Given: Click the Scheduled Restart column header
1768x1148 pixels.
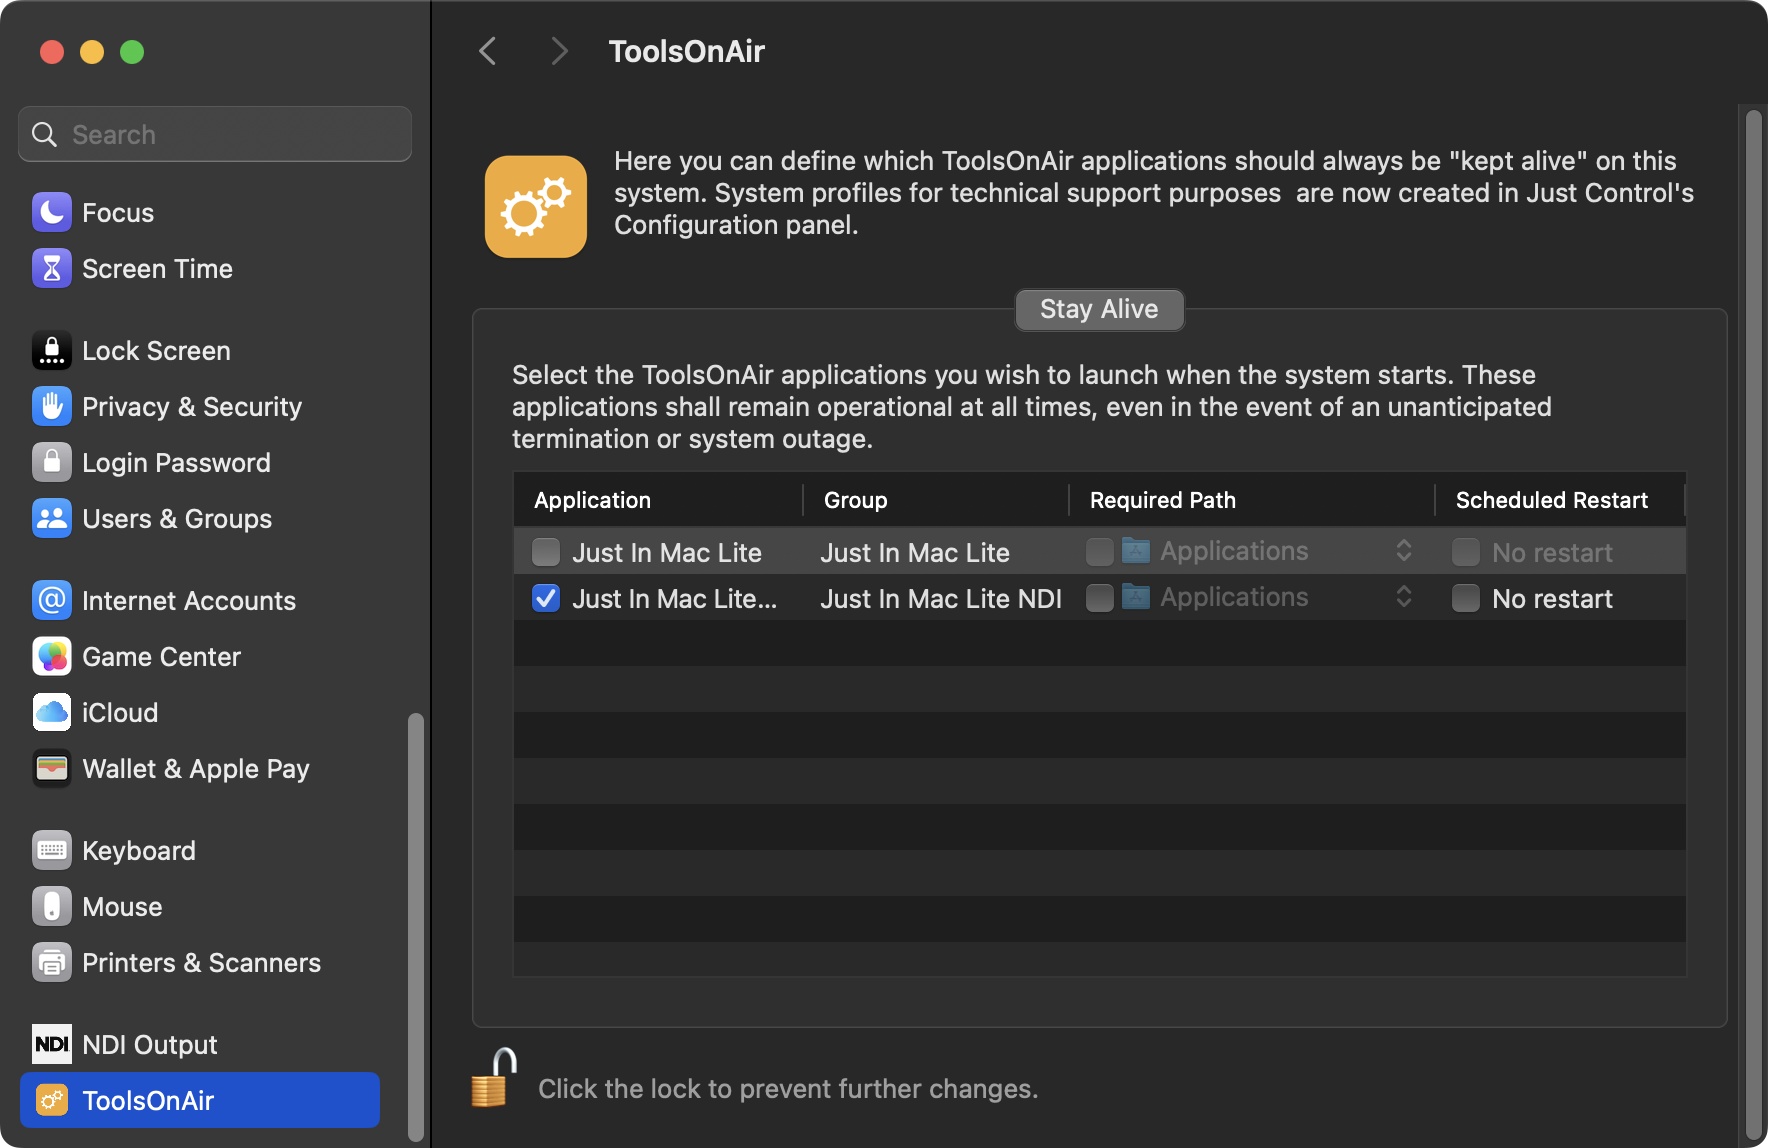Looking at the screenshot, I should click(x=1560, y=500).
